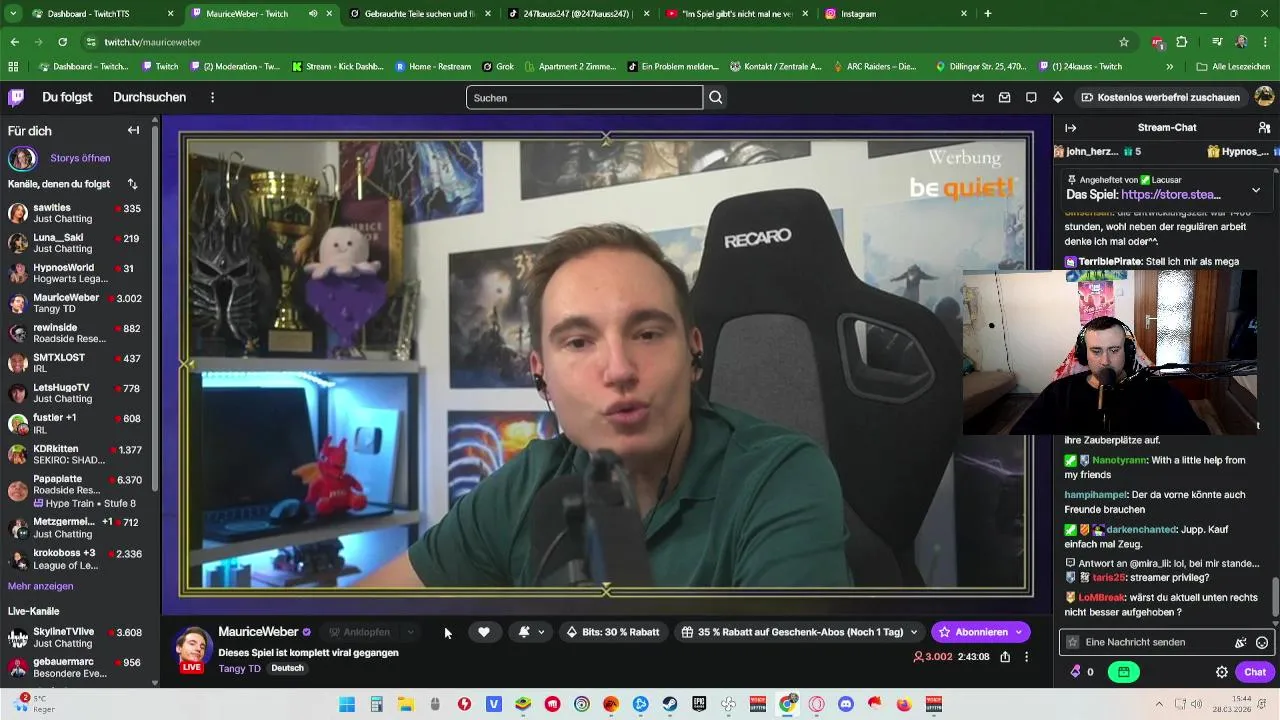Image resolution: width=1280 pixels, height=720 pixels.
Task: Click the chat identity star icon
Action: [x=1073, y=642]
